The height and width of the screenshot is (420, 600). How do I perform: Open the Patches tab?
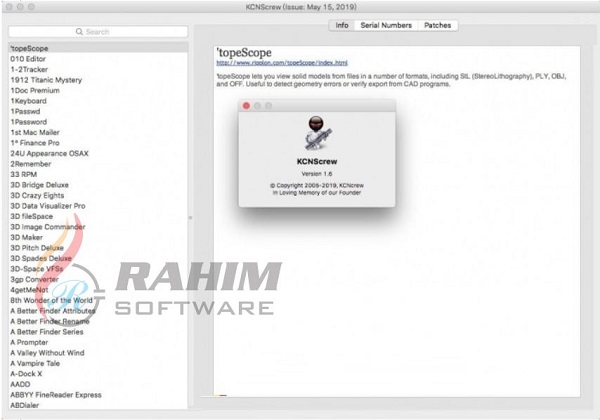point(437,25)
